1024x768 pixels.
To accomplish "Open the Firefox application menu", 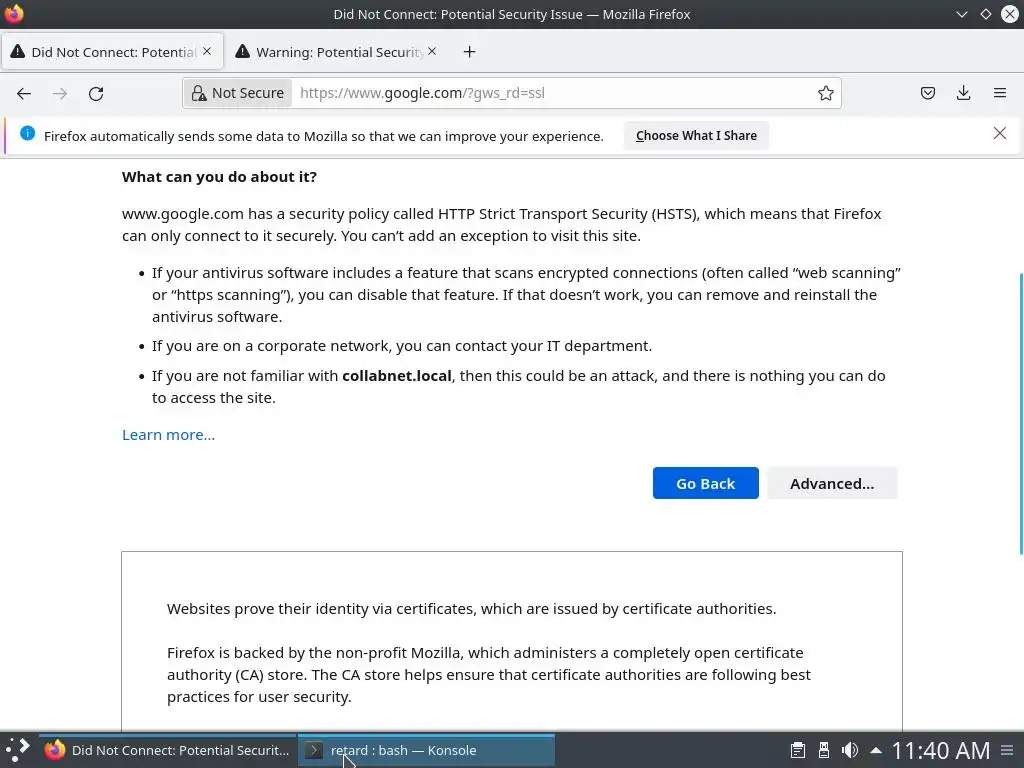I will click(x=999, y=93).
